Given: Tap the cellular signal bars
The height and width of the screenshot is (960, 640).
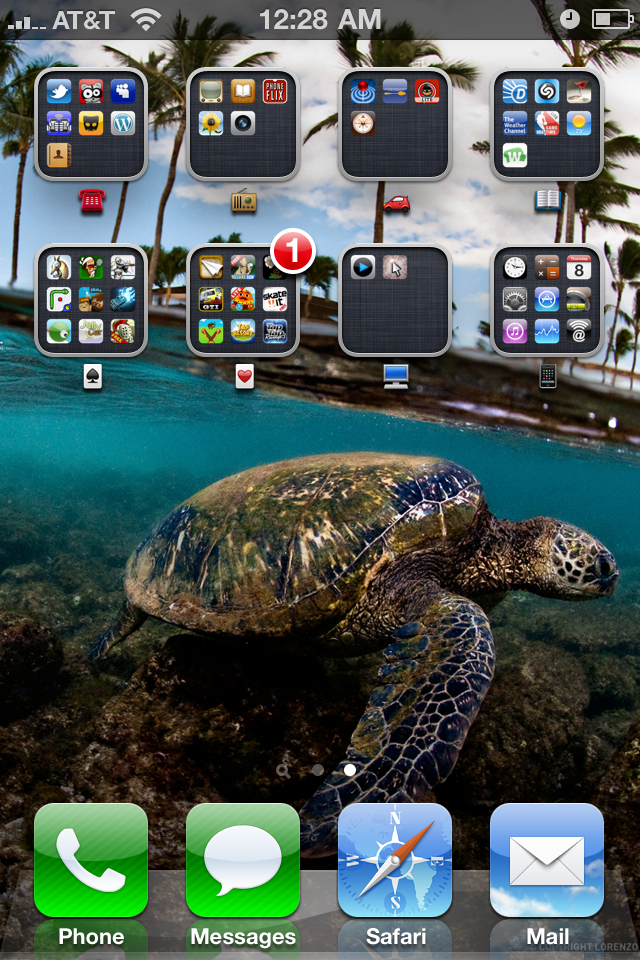Looking at the screenshot, I should click(26, 23).
